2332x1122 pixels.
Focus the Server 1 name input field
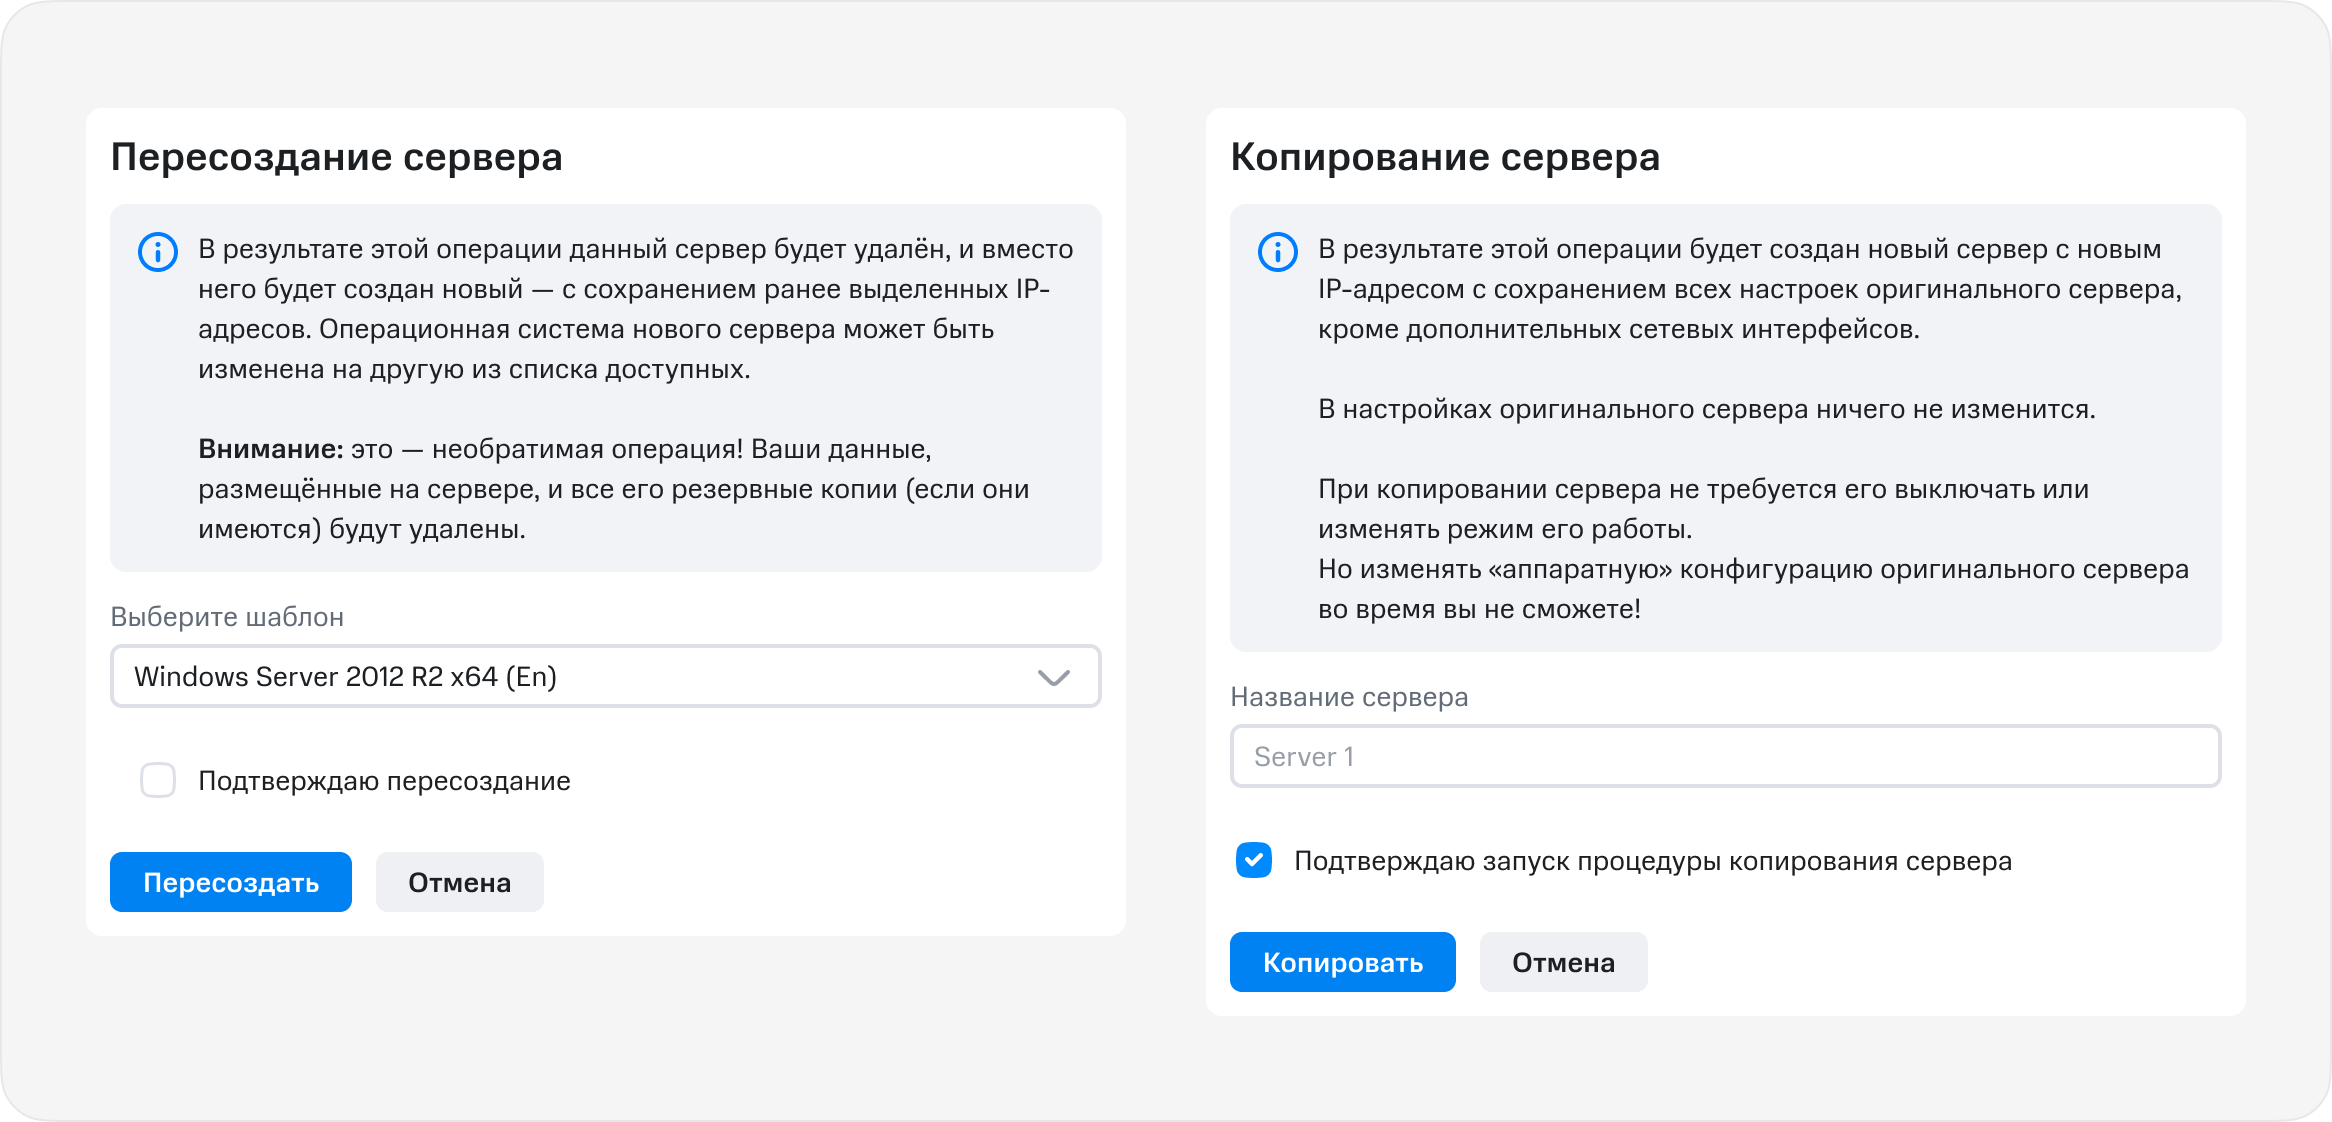coord(1724,756)
